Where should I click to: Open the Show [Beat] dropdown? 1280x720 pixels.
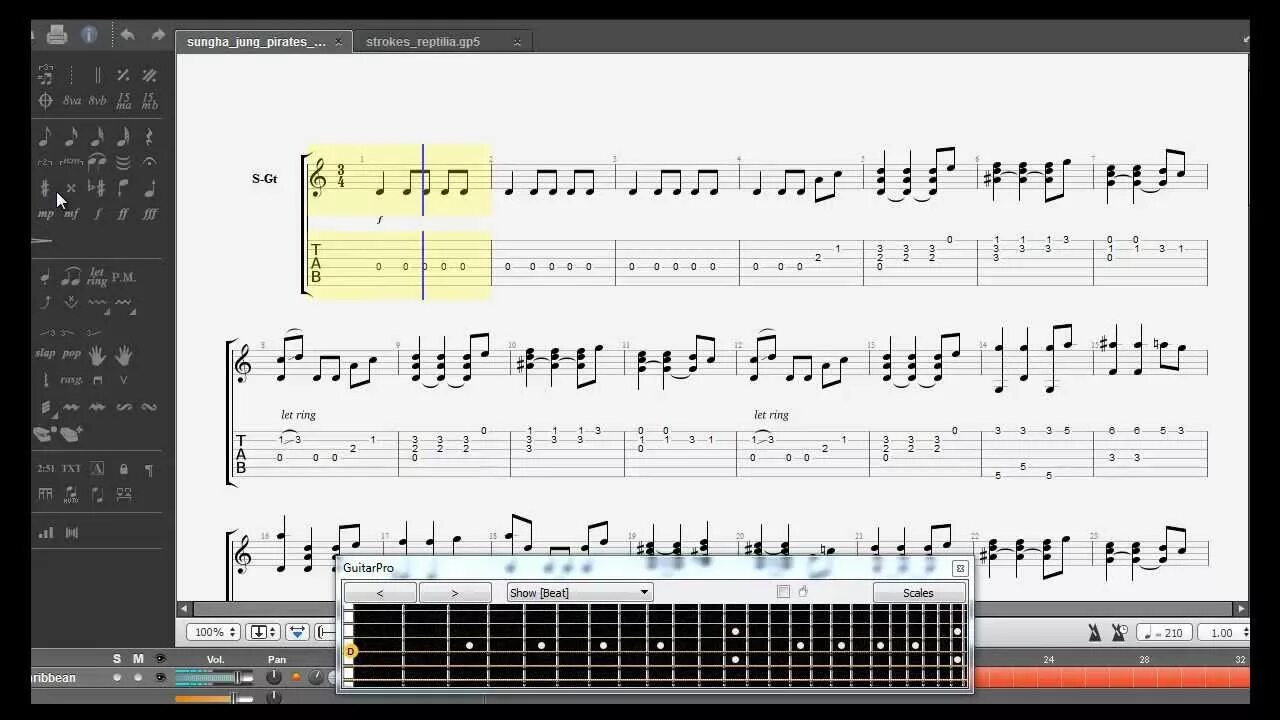pyautogui.click(x=580, y=592)
